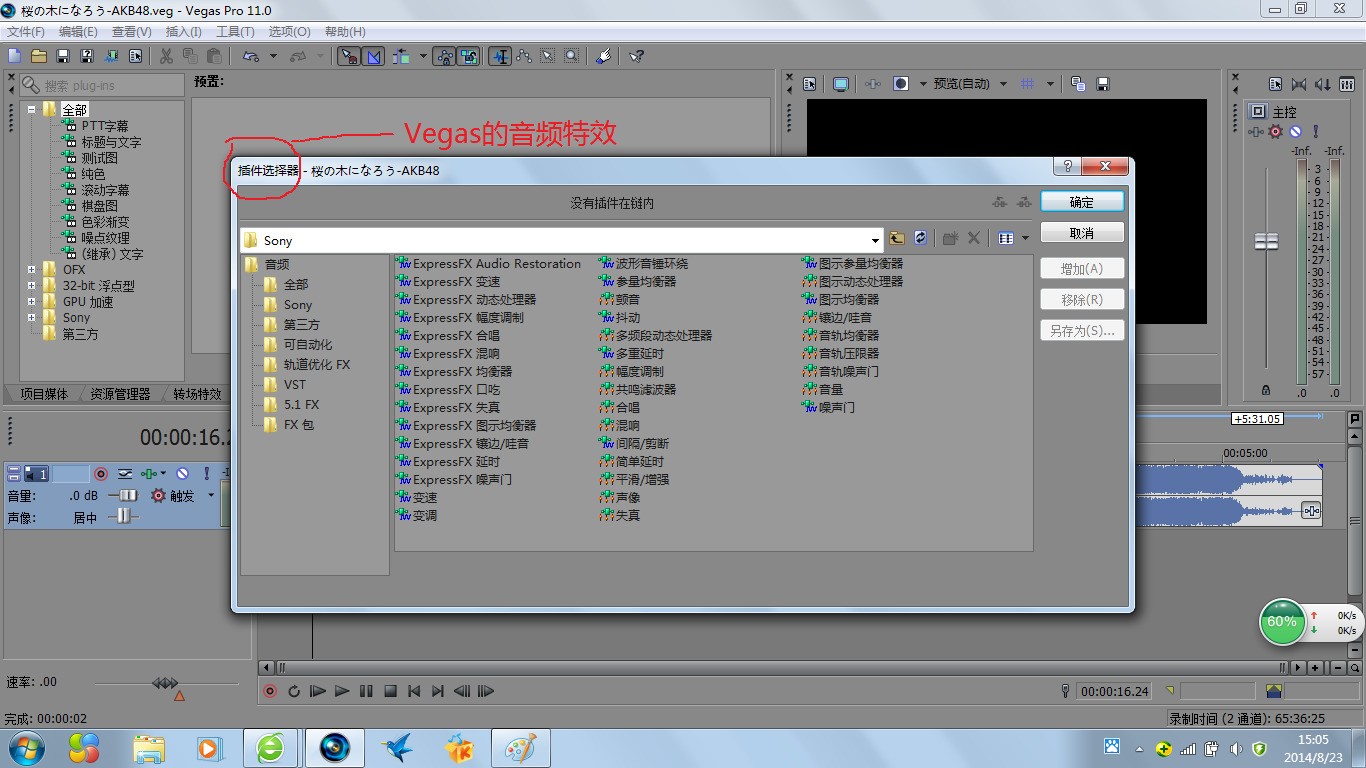Image resolution: width=1366 pixels, height=768 pixels.
Task: Open the 编辑(E) menu
Action: (x=78, y=32)
